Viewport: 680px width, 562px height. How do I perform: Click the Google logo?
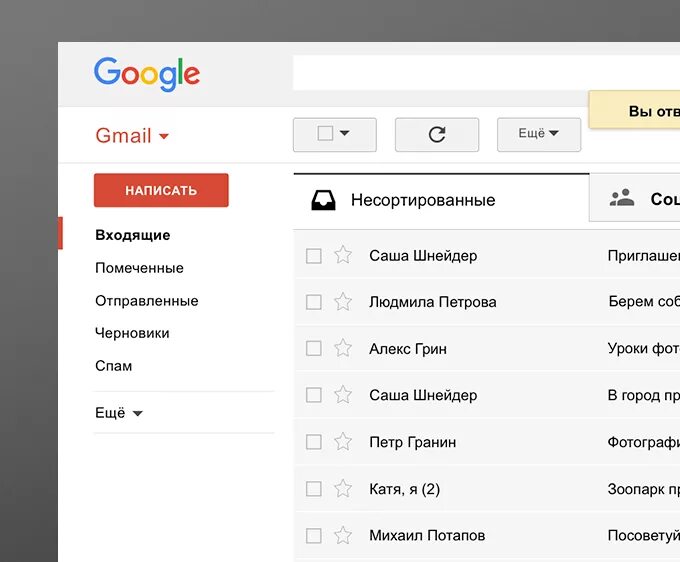[147, 74]
